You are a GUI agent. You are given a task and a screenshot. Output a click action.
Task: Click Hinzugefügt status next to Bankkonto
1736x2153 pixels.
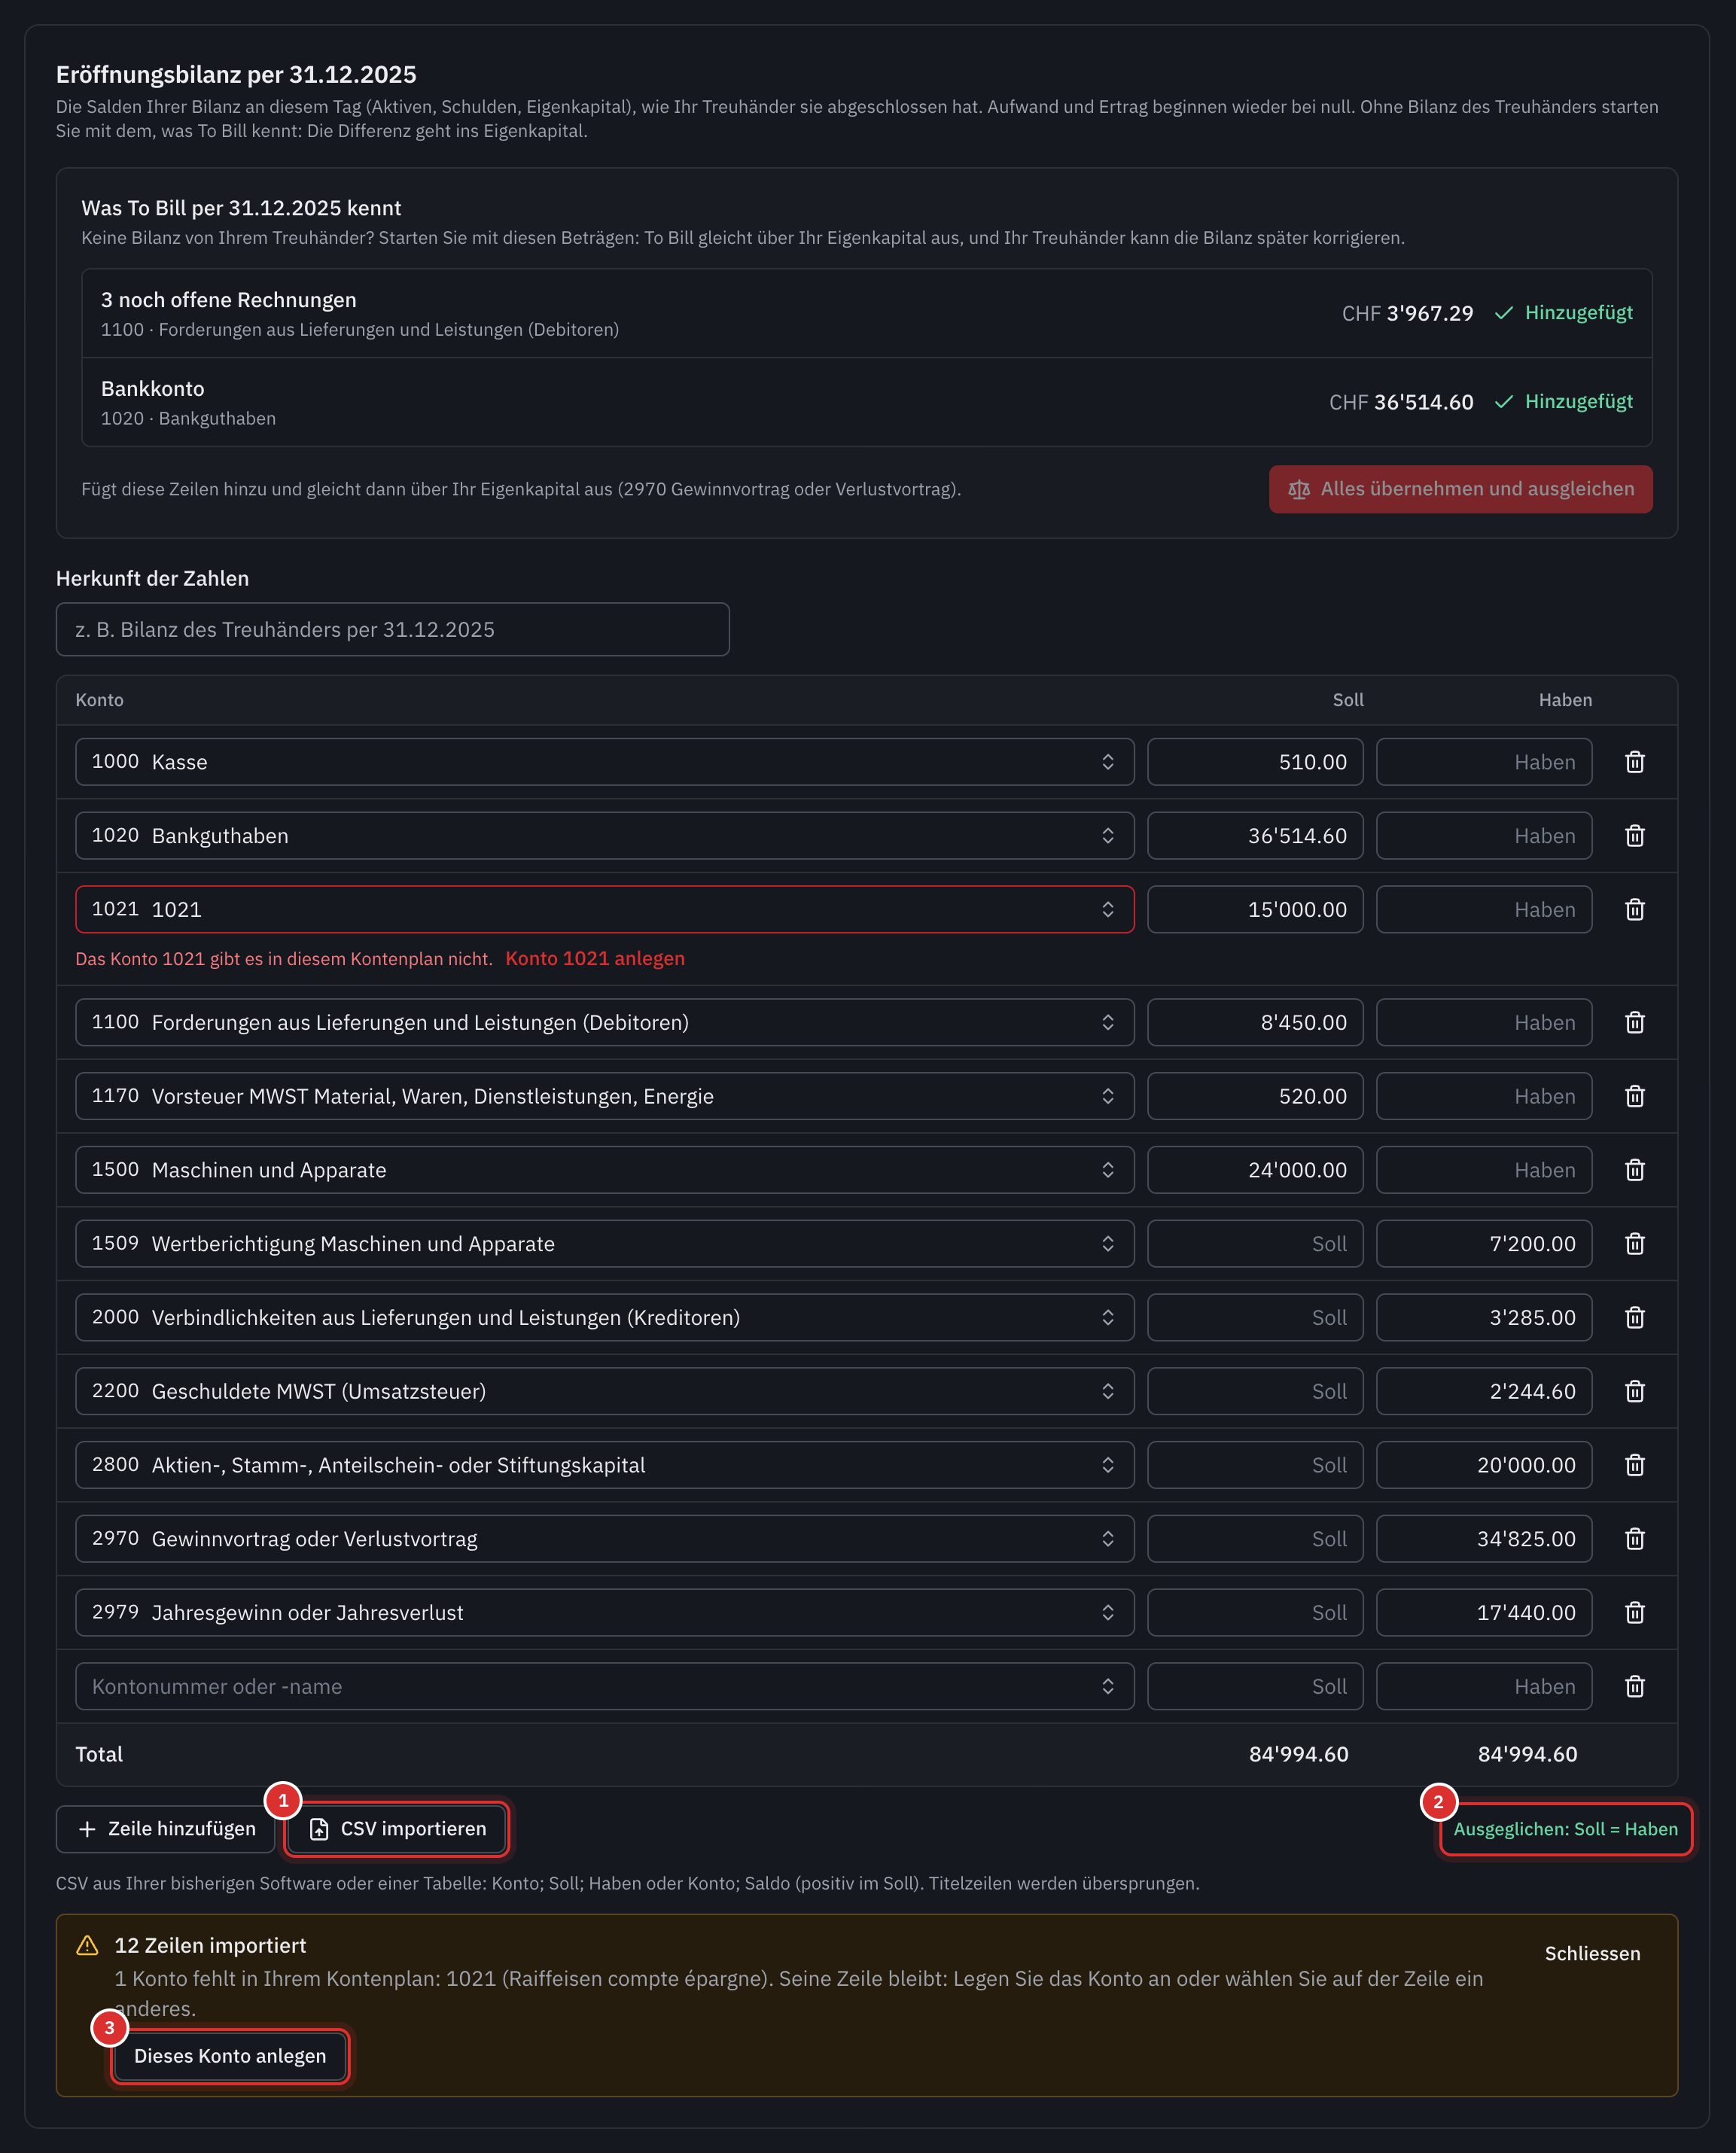pyautogui.click(x=1564, y=402)
